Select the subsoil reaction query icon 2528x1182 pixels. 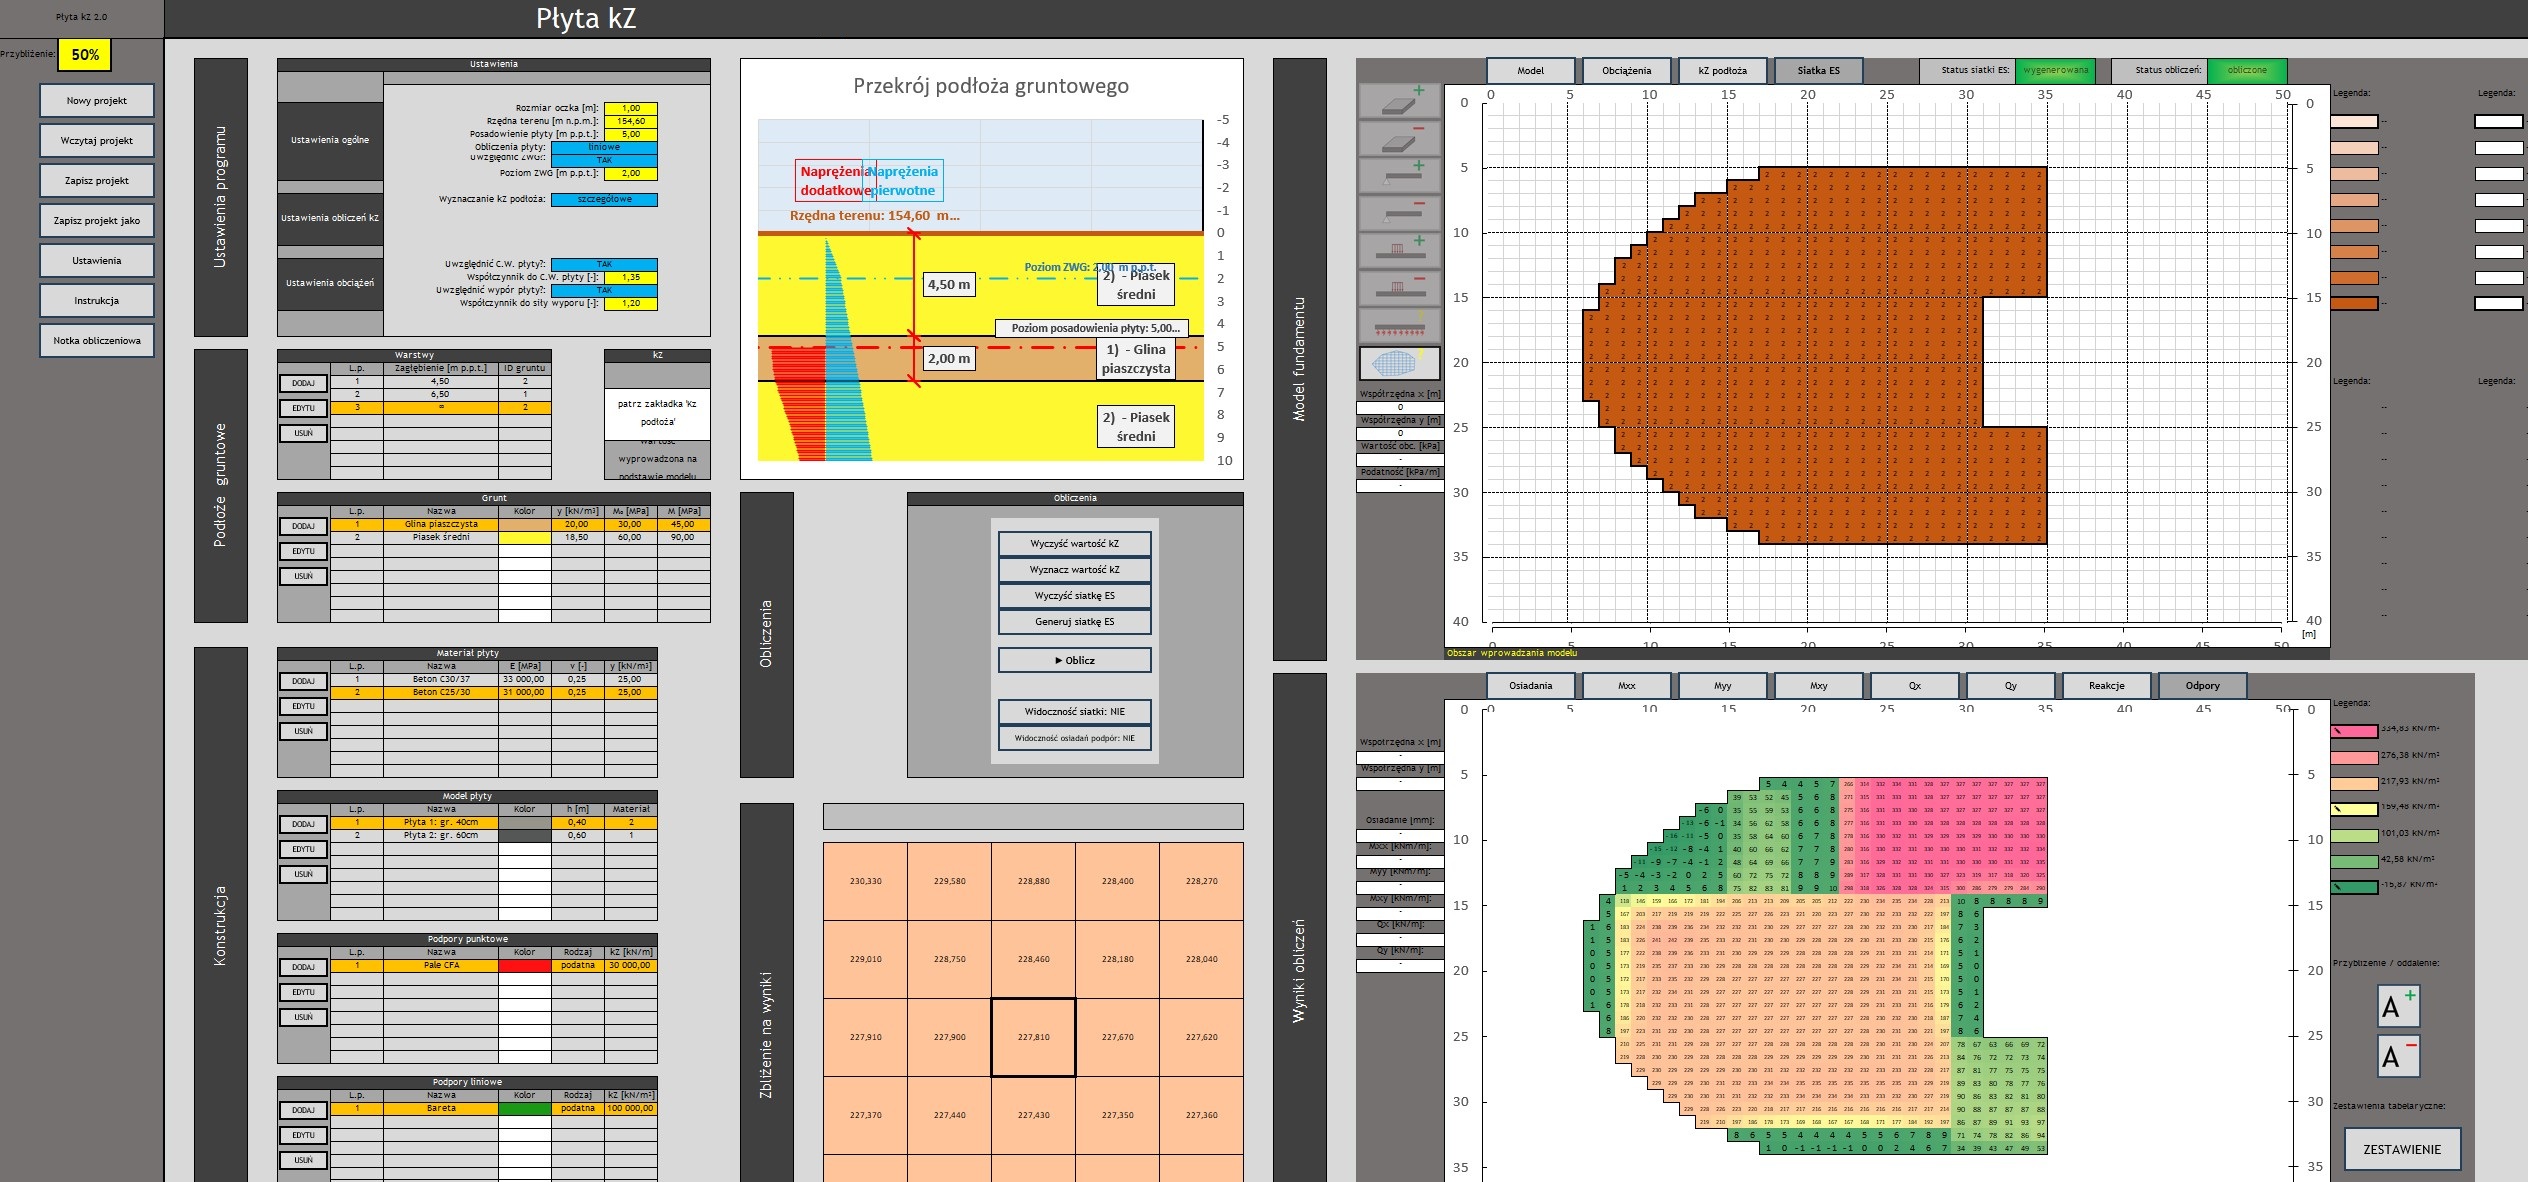pos(1398,325)
